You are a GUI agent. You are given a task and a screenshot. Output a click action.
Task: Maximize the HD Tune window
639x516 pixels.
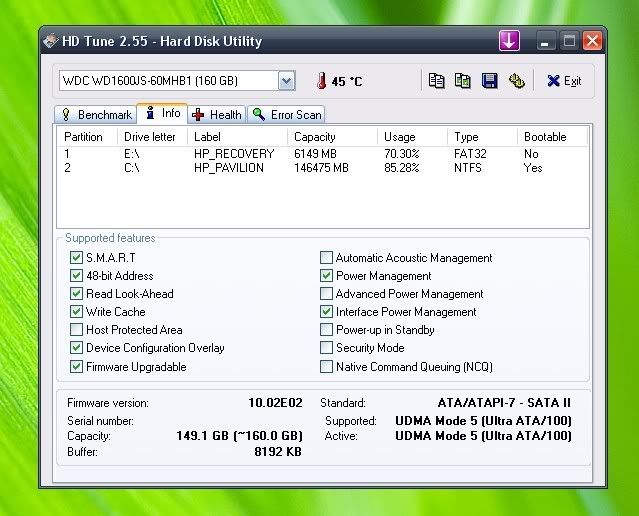(x=569, y=41)
